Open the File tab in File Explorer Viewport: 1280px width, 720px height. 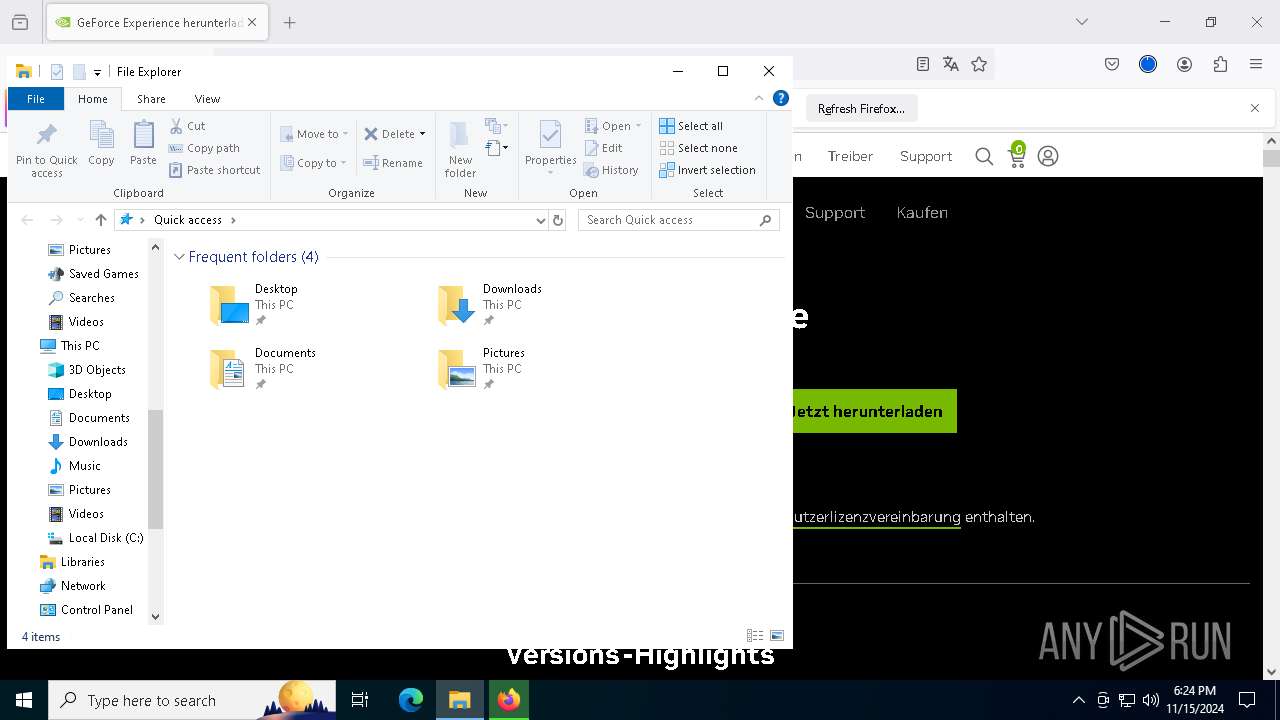coord(36,99)
